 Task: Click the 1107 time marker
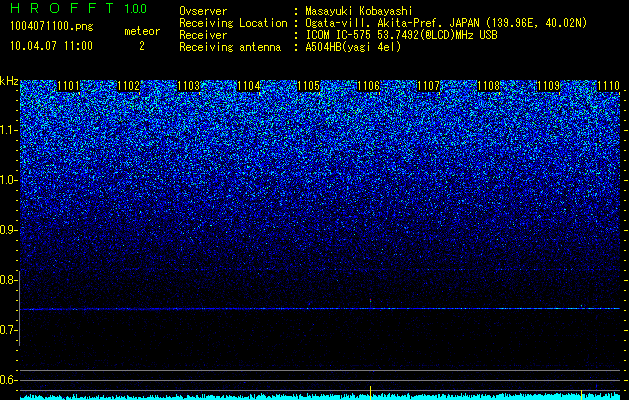tap(428, 86)
